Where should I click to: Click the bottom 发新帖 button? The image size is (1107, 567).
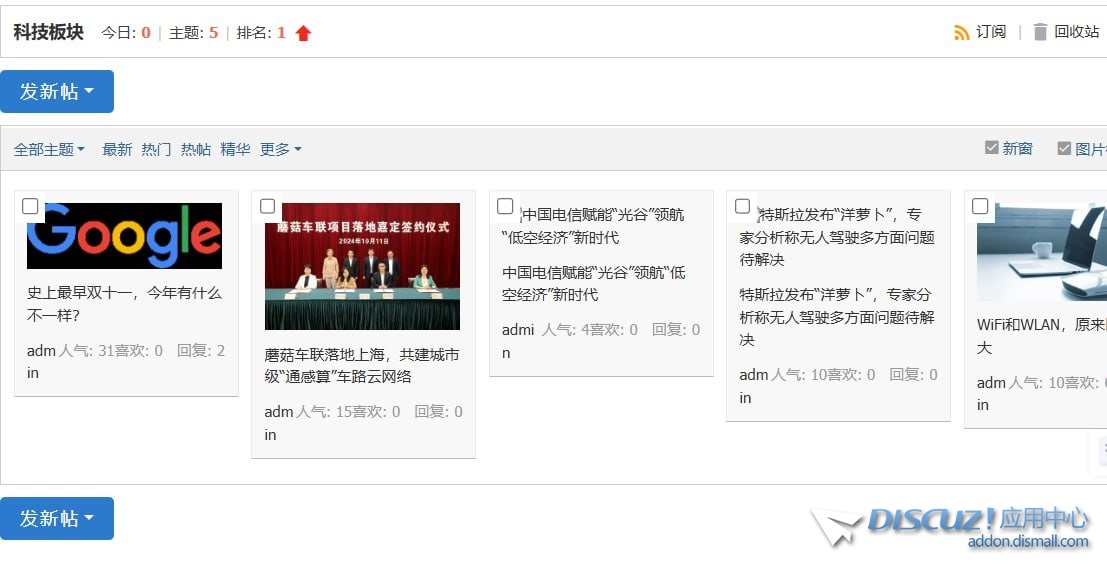click(57, 518)
